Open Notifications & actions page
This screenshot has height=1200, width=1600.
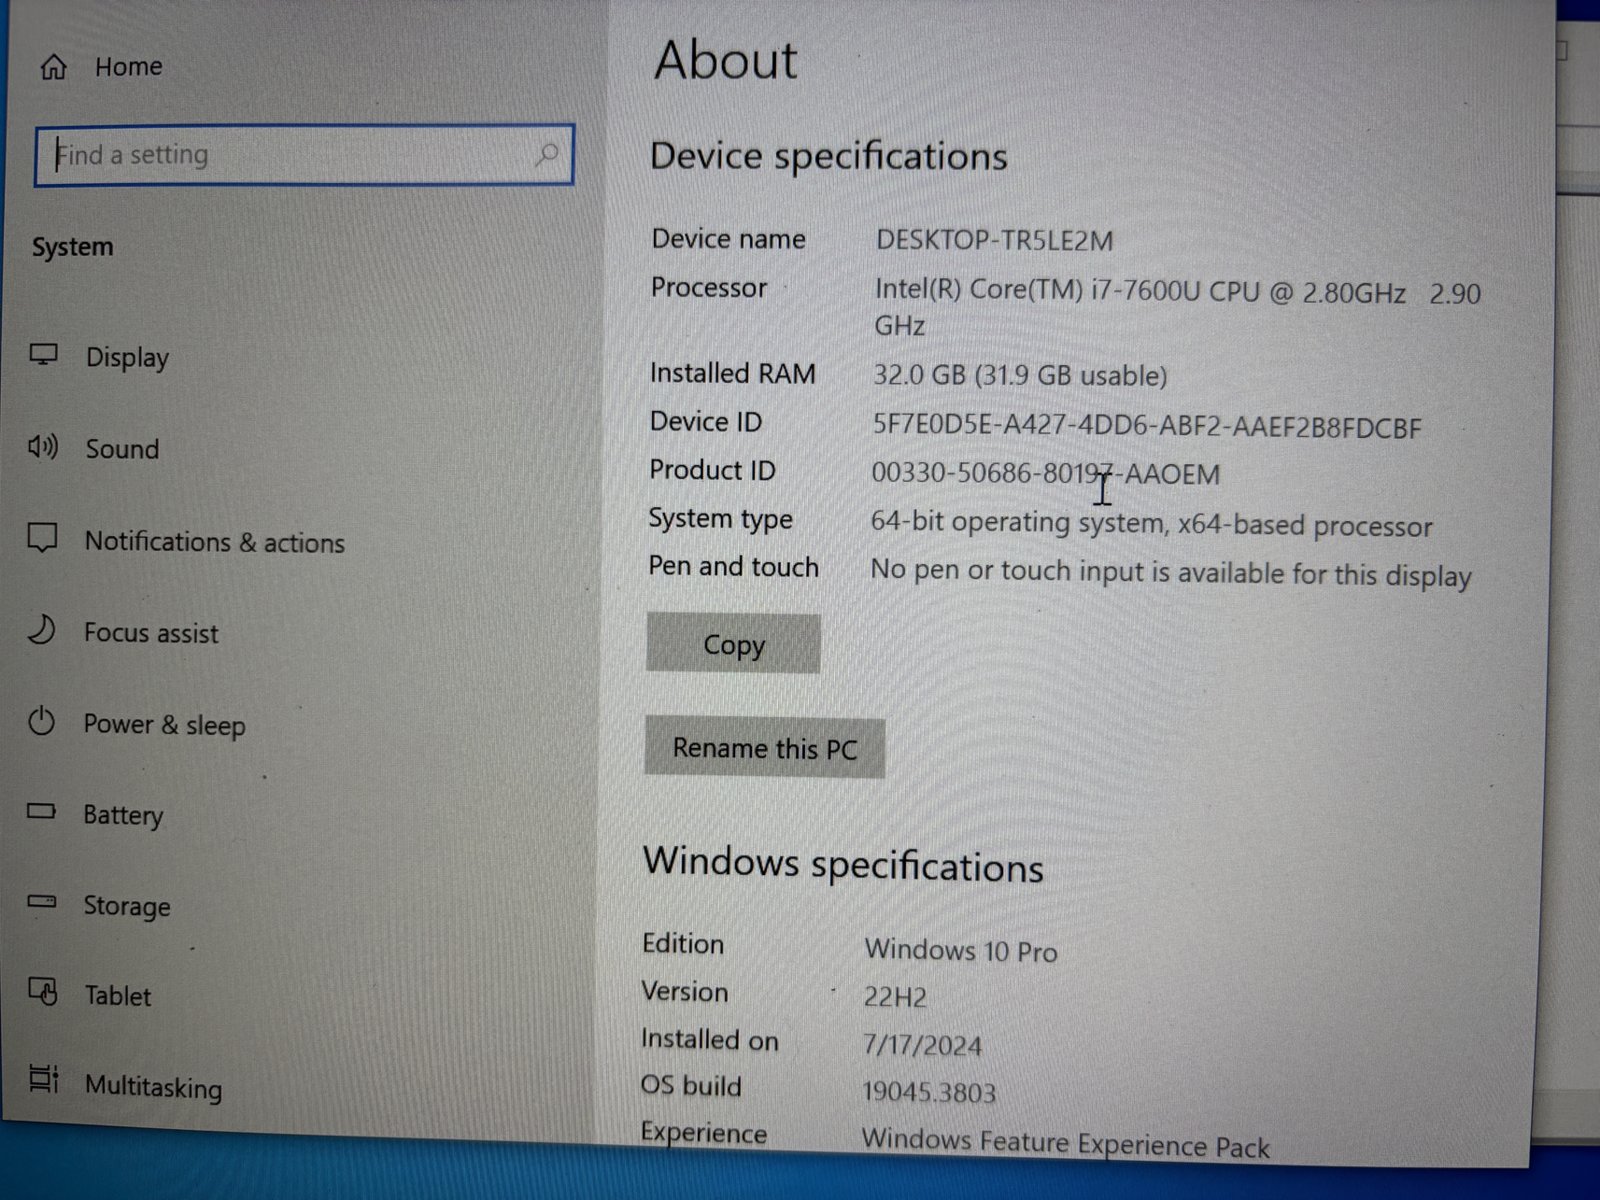pos(214,542)
